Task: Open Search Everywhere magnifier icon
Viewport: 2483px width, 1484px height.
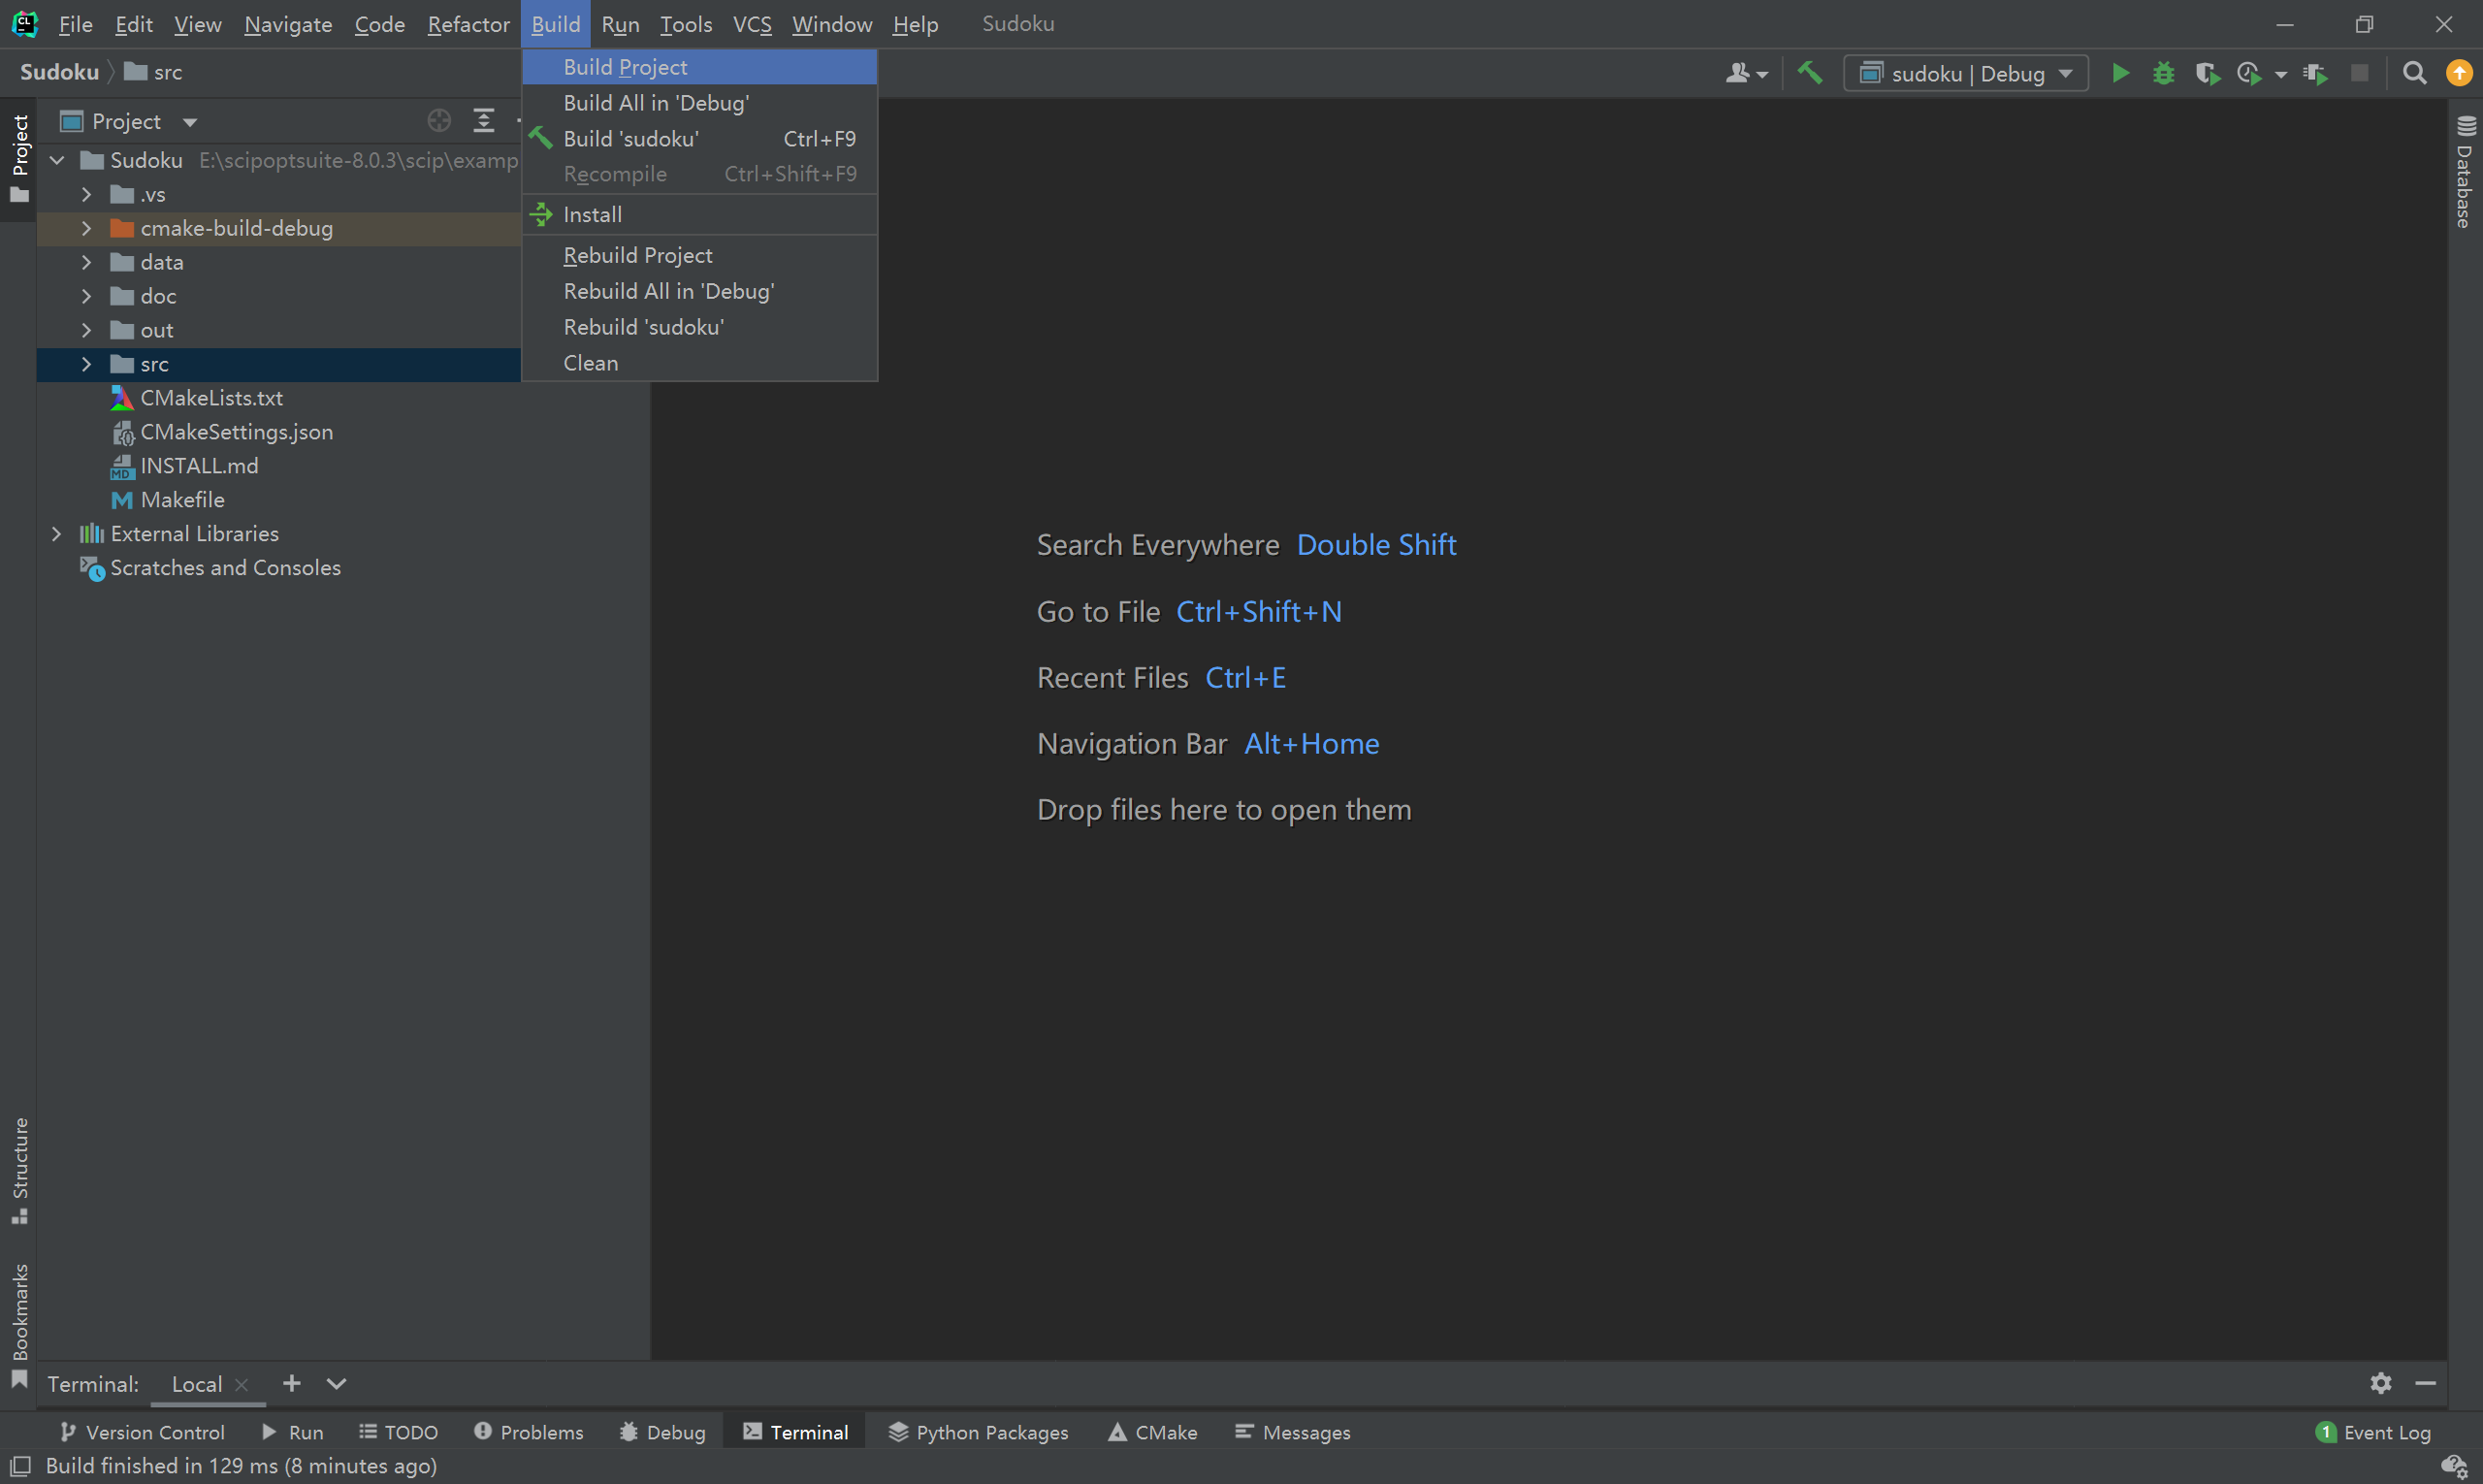Action: click(2414, 73)
